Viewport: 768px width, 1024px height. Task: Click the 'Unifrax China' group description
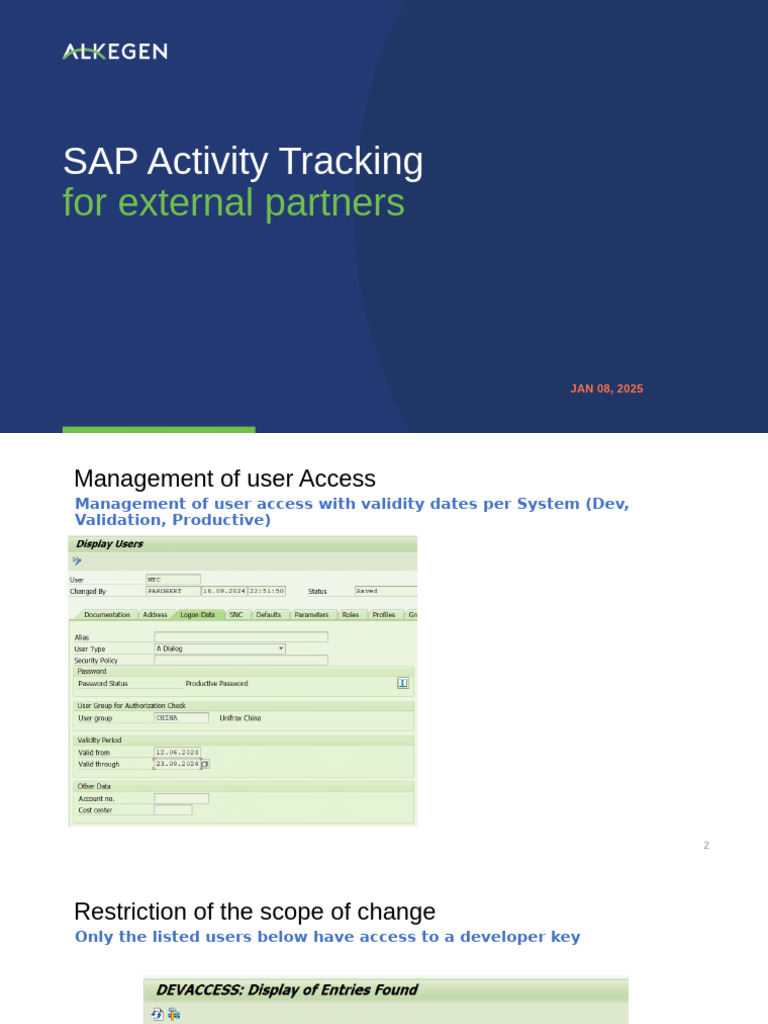[240, 718]
